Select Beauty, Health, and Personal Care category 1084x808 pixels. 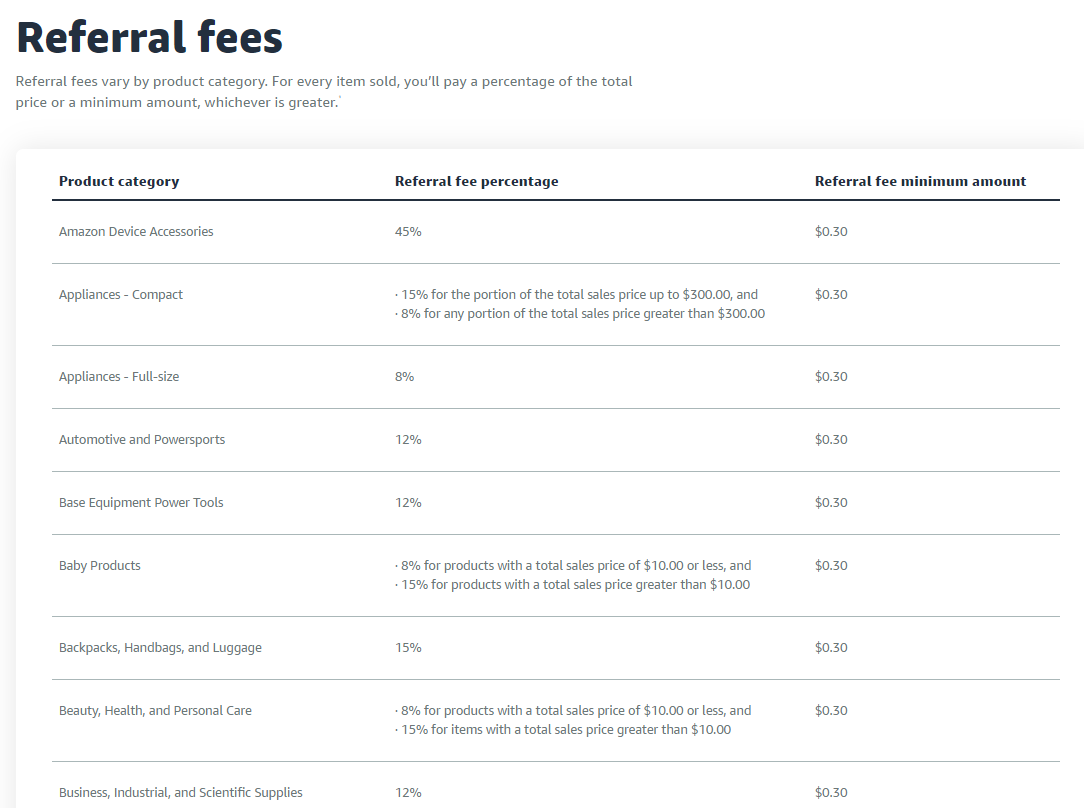click(x=155, y=710)
